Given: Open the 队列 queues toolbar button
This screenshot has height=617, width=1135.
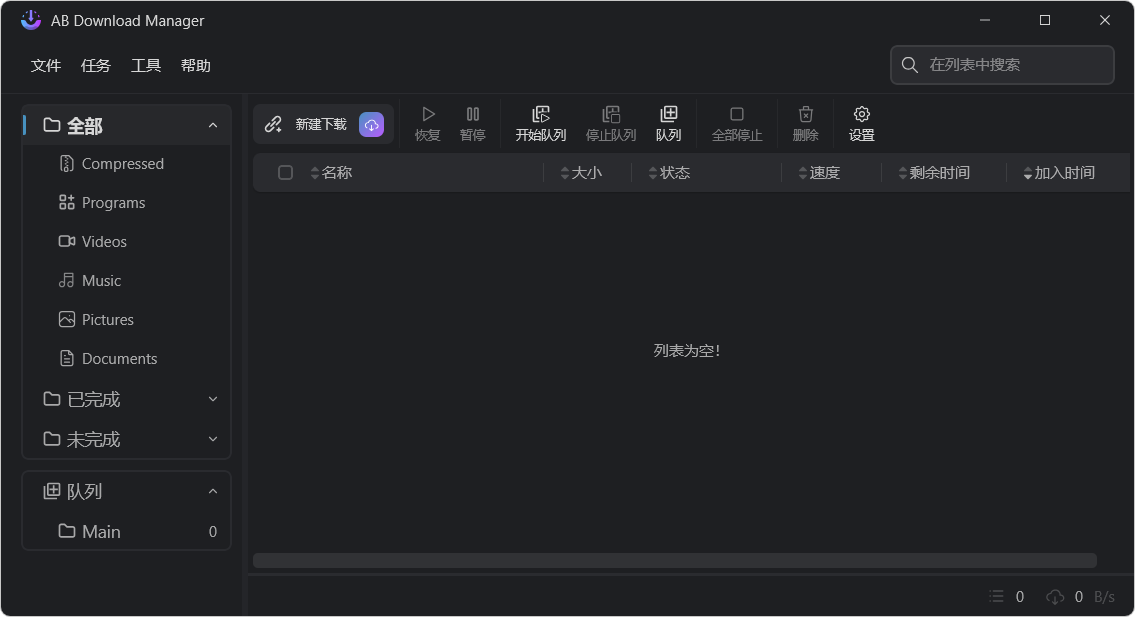Looking at the screenshot, I should click(668, 124).
